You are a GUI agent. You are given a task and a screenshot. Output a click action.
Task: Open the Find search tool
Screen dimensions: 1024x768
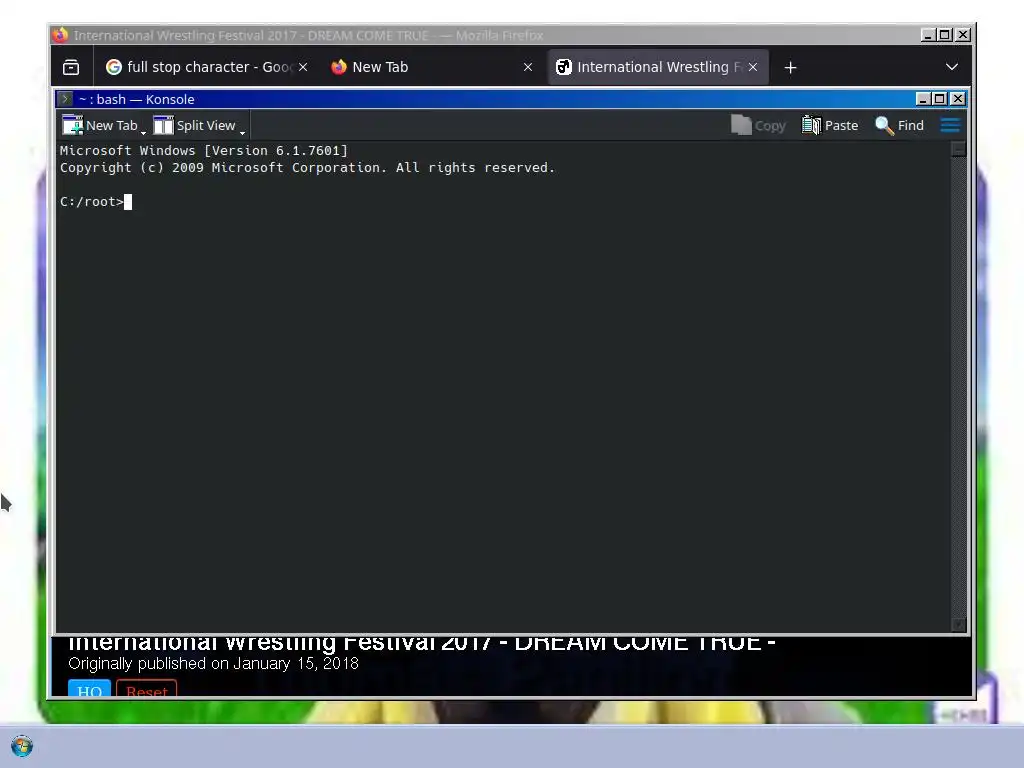tap(899, 125)
